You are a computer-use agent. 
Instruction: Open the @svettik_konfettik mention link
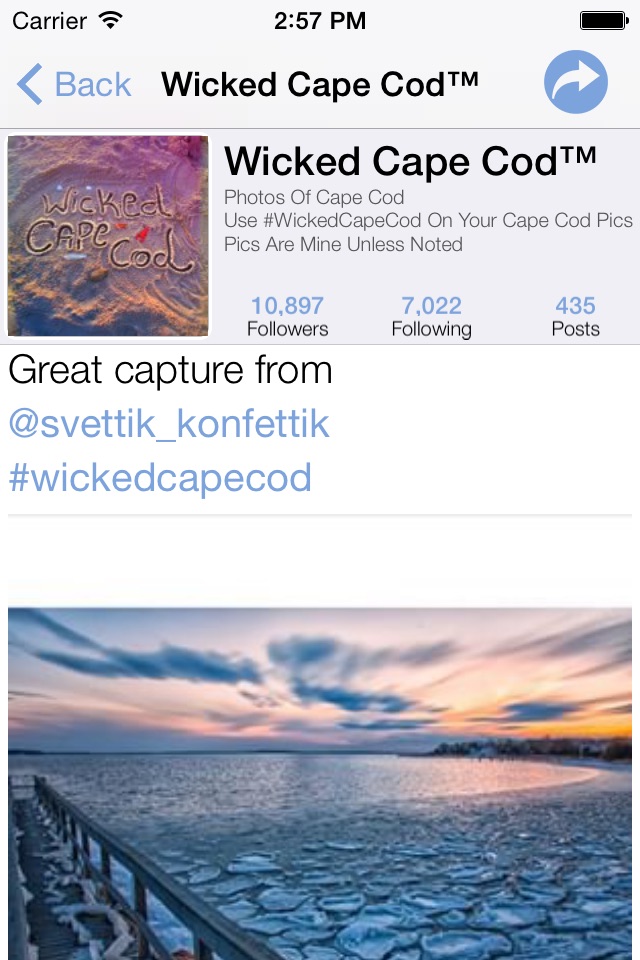click(x=169, y=424)
